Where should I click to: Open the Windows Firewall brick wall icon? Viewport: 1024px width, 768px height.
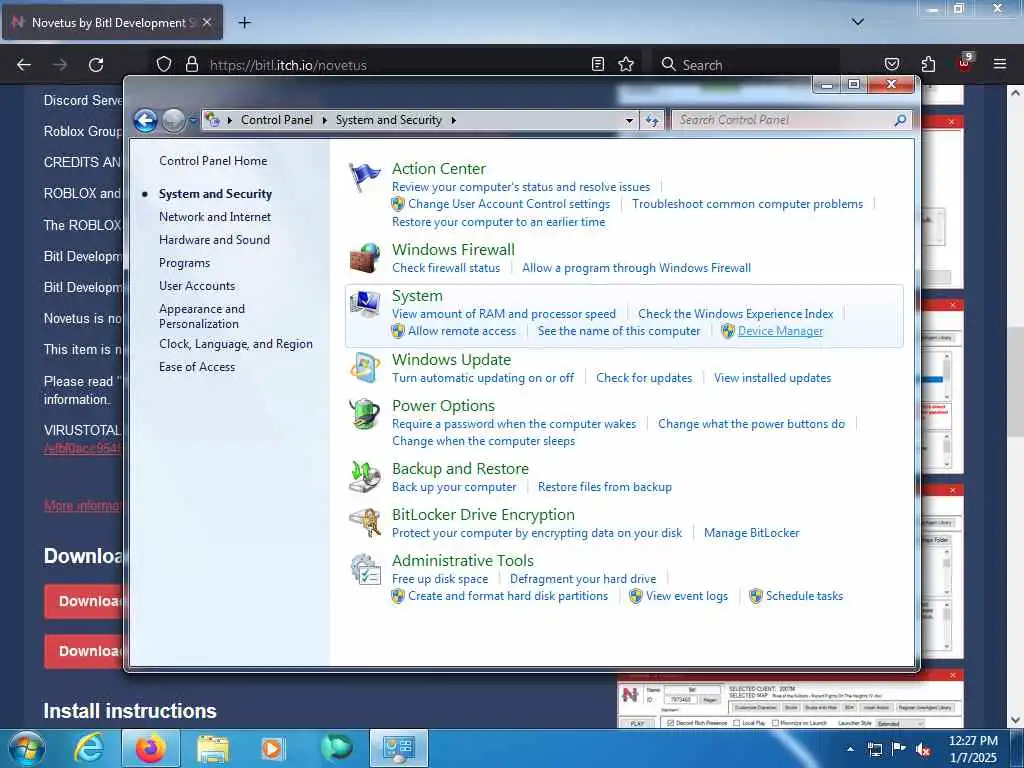coord(364,257)
